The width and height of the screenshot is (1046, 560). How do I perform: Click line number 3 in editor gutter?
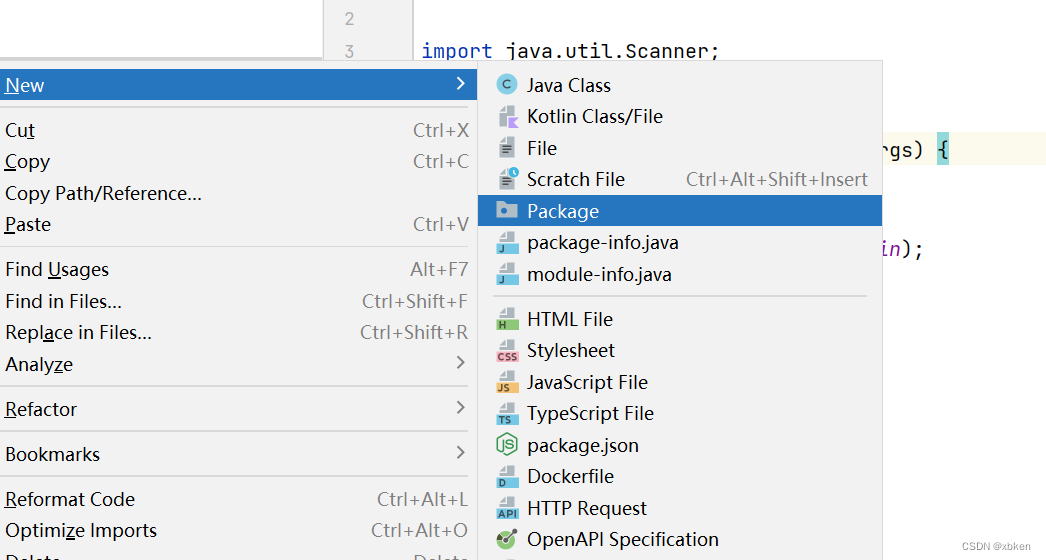[349, 52]
